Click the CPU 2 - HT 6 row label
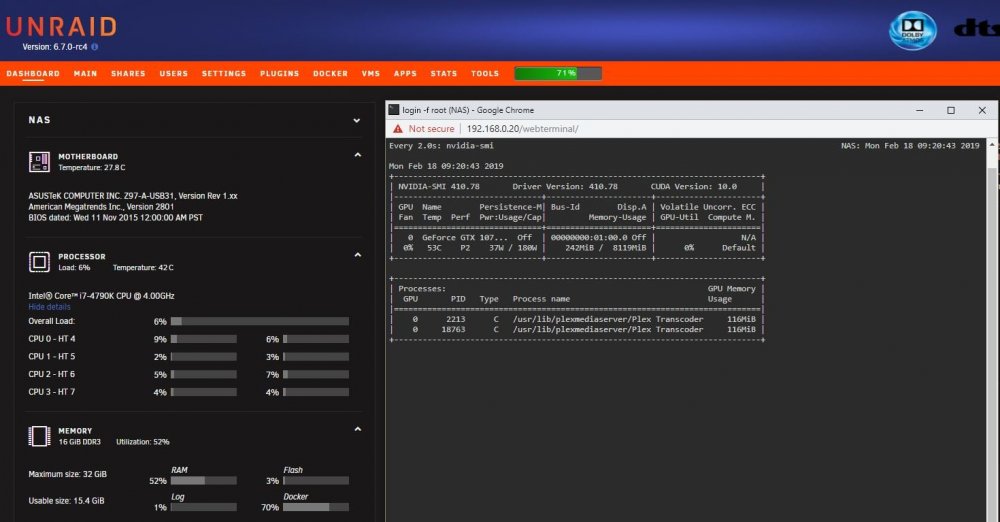The height and width of the screenshot is (522, 1000). tap(52, 375)
